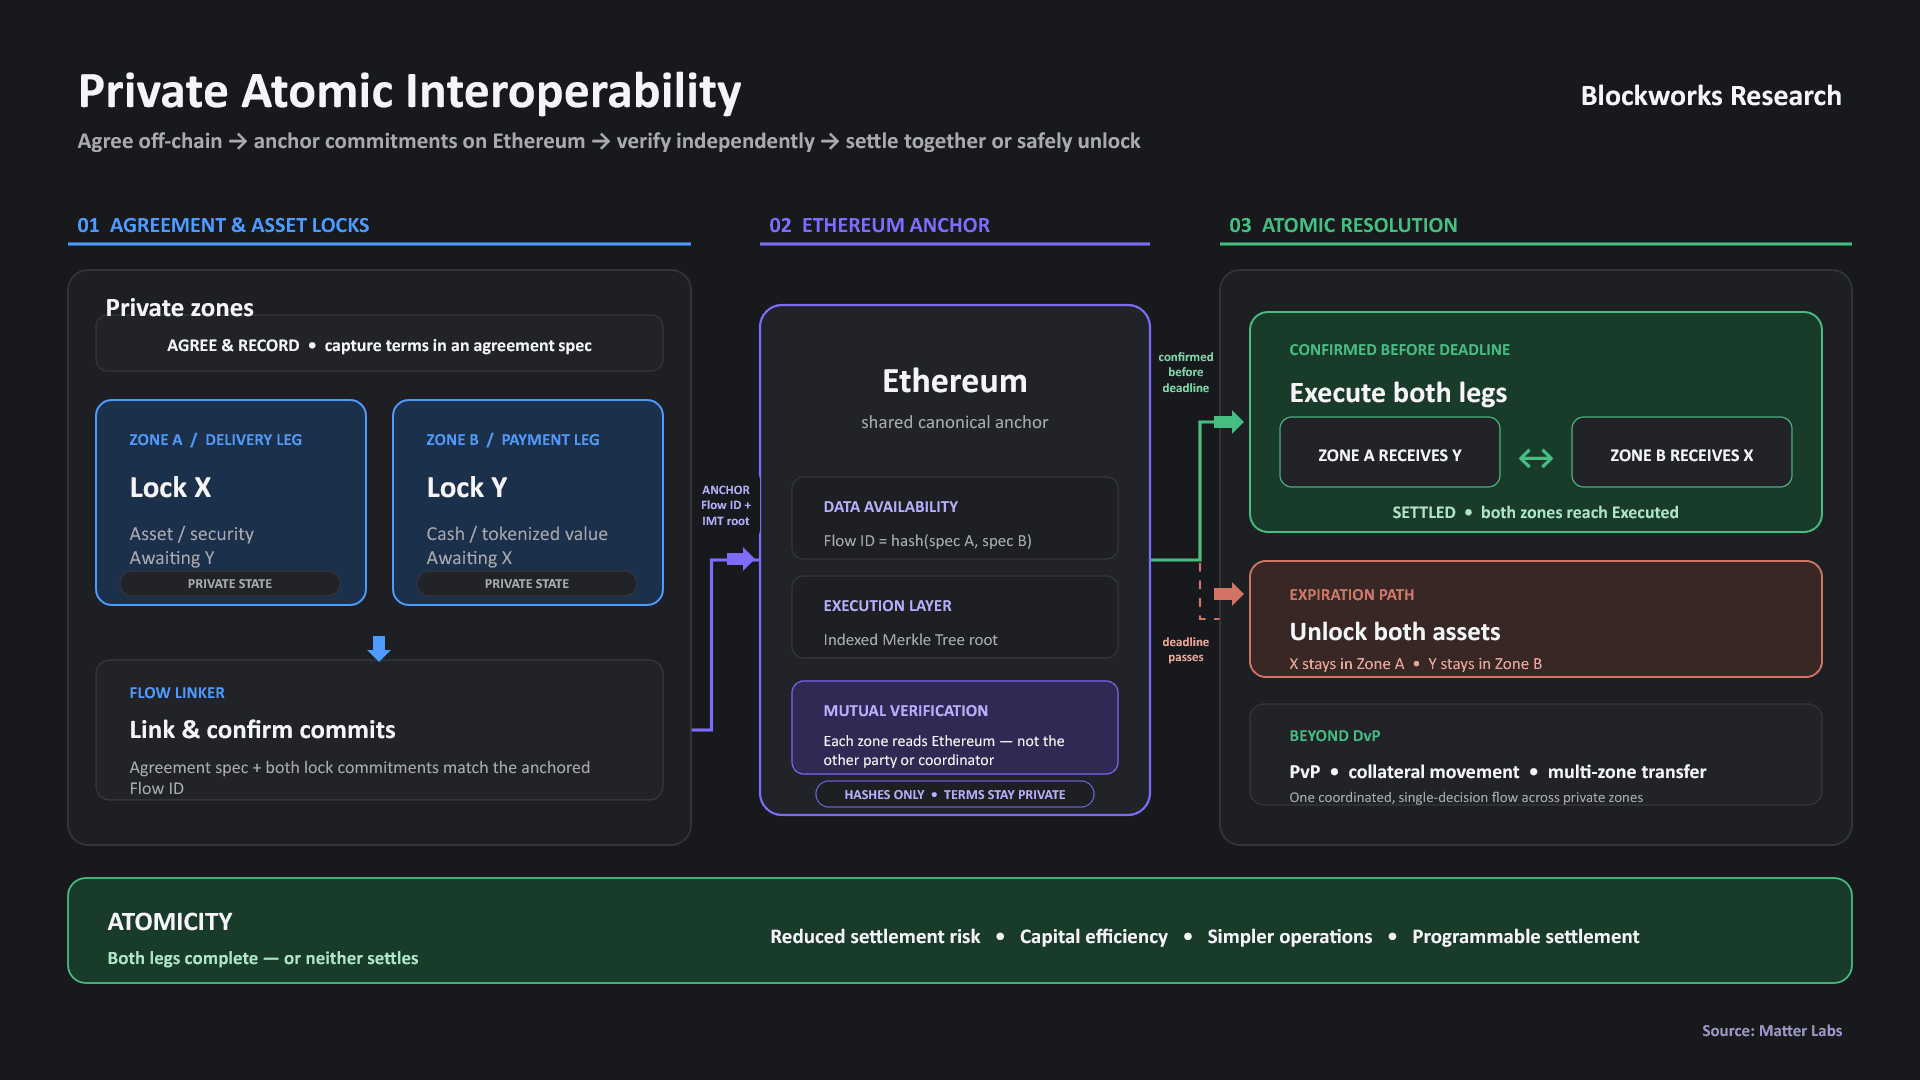The image size is (1920, 1080).
Task: Click the collateral movement text
Action: pyautogui.click(x=1433, y=772)
